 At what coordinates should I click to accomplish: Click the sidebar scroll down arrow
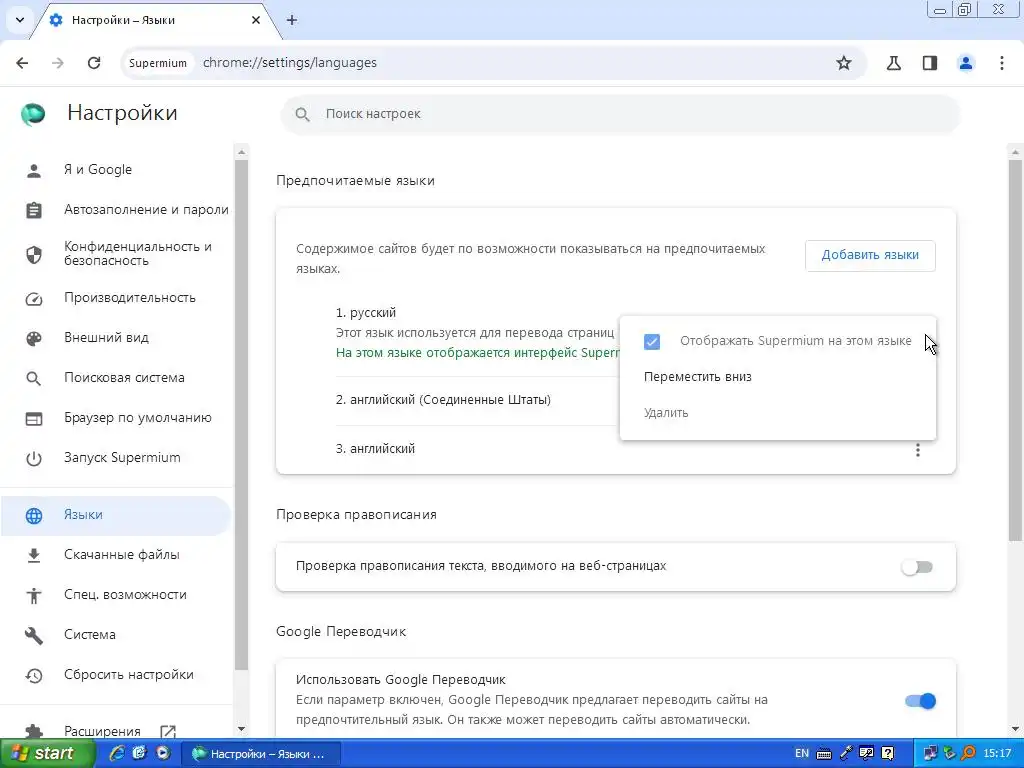click(x=241, y=729)
